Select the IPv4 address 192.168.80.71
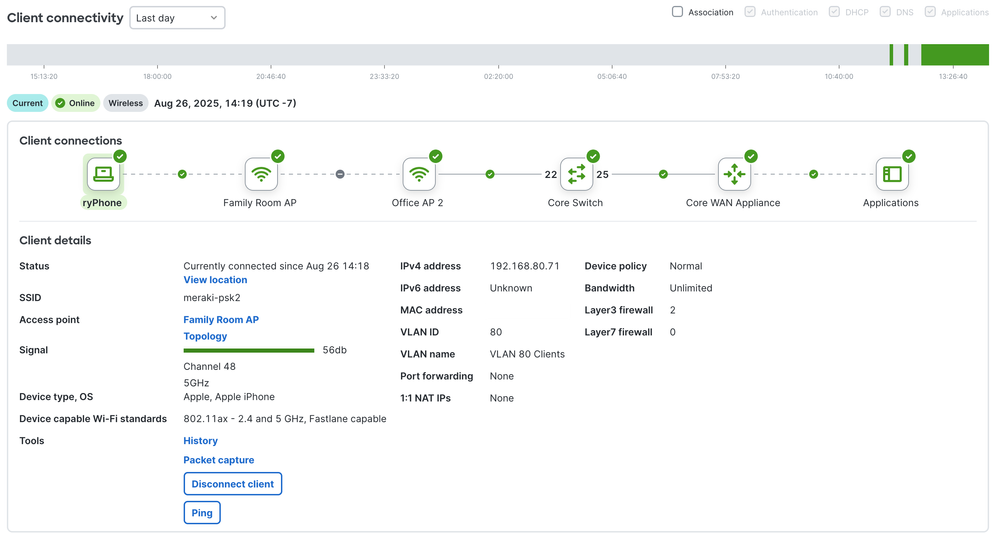 (x=524, y=266)
